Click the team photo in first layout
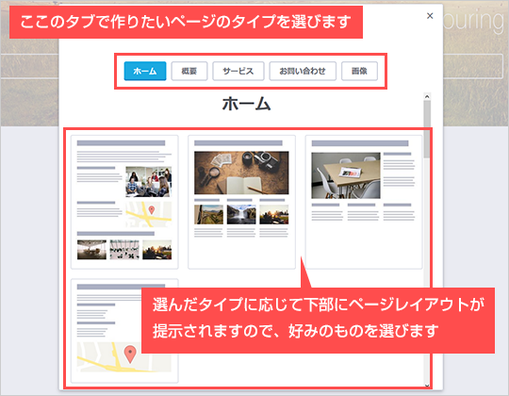The image size is (509, 396). [149, 182]
